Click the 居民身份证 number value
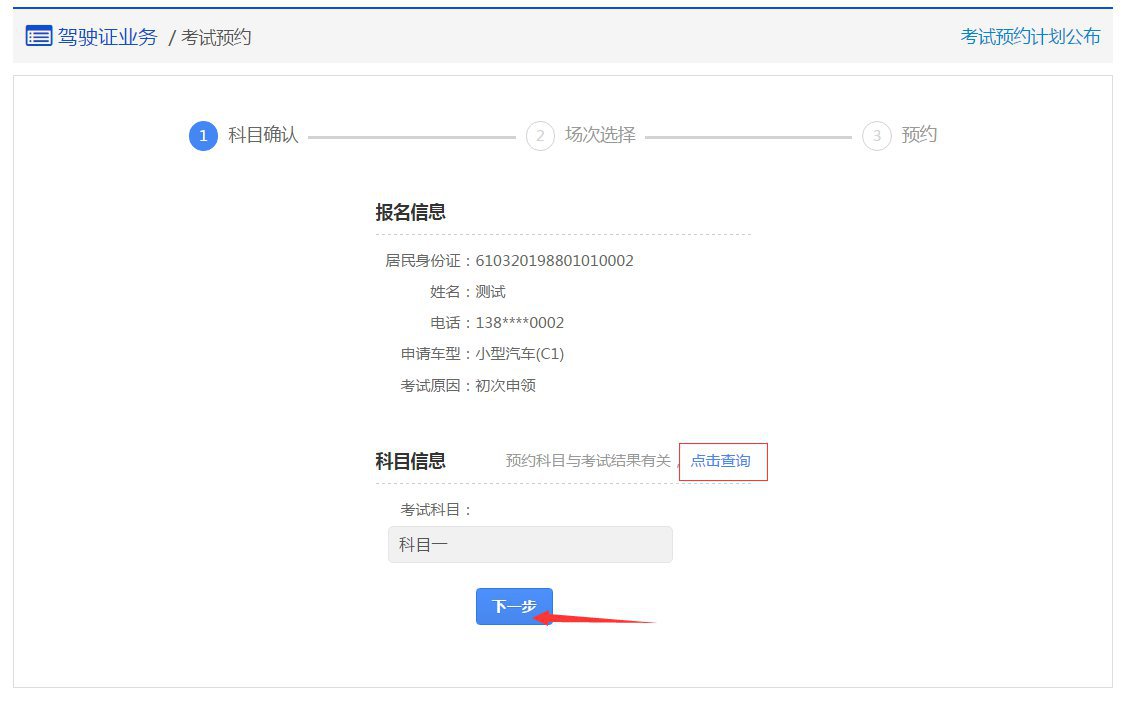Image resolution: width=1144 pixels, height=711 pixels. [554, 261]
